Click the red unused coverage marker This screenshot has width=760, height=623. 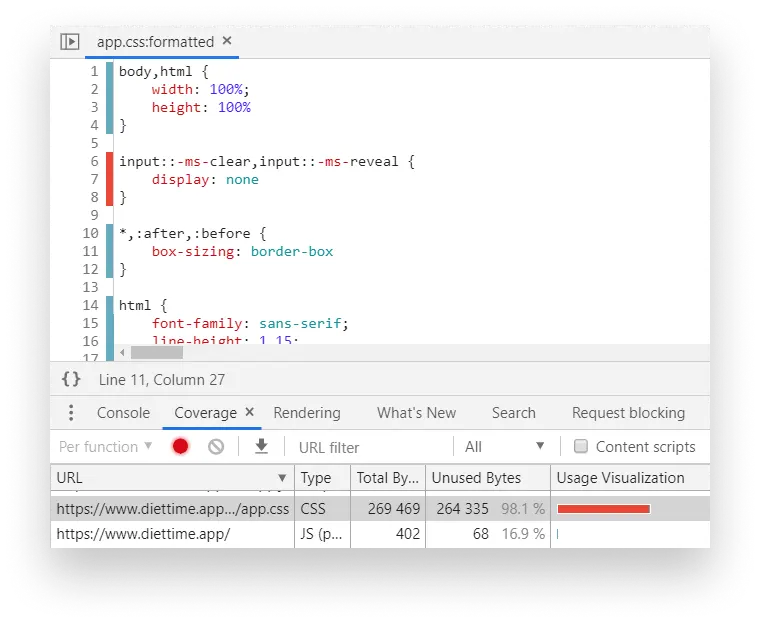110,179
